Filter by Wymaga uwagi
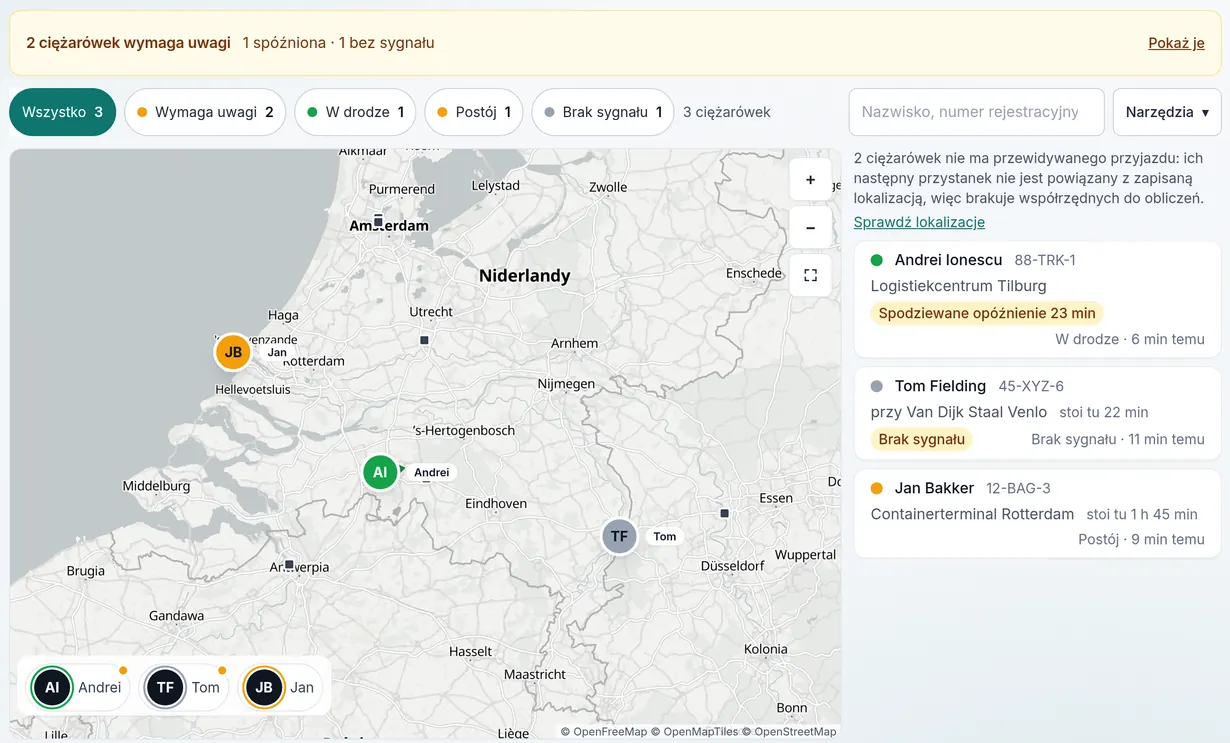1230x743 pixels. [205, 112]
